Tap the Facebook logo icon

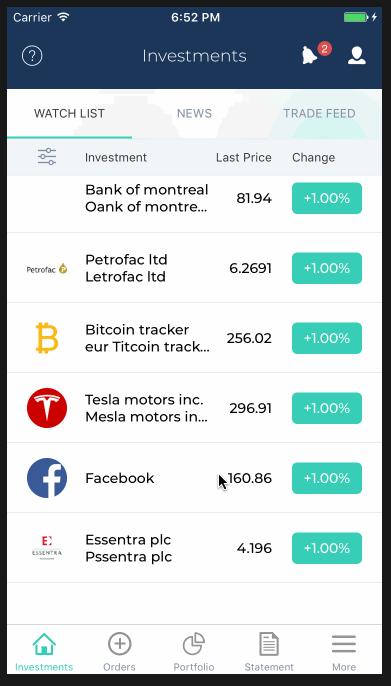47,478
